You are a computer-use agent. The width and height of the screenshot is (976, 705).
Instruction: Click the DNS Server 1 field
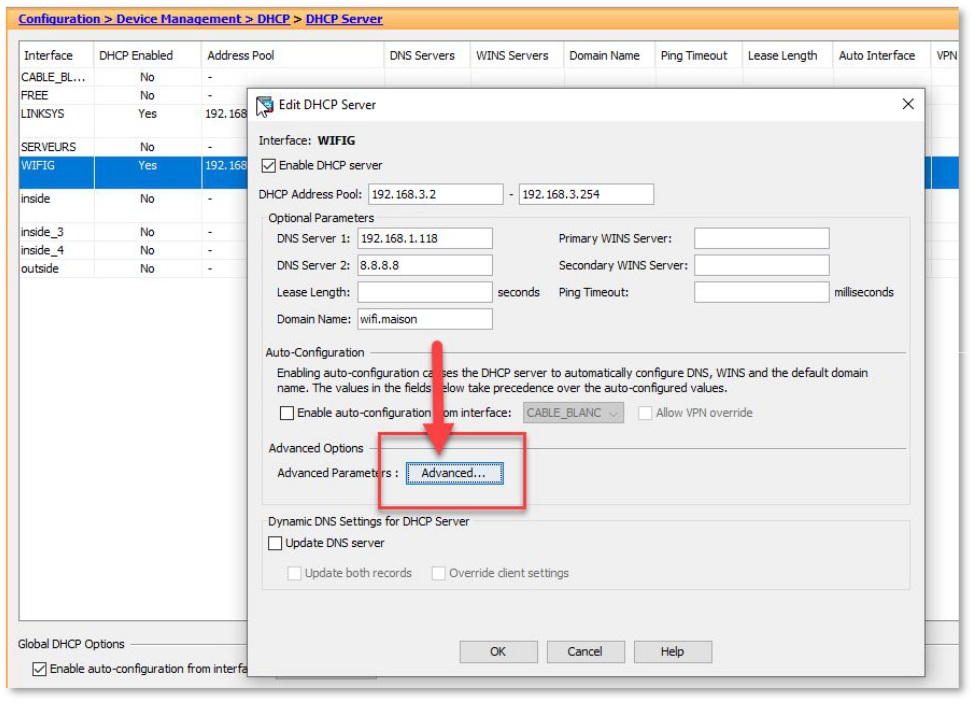(424, 239)
